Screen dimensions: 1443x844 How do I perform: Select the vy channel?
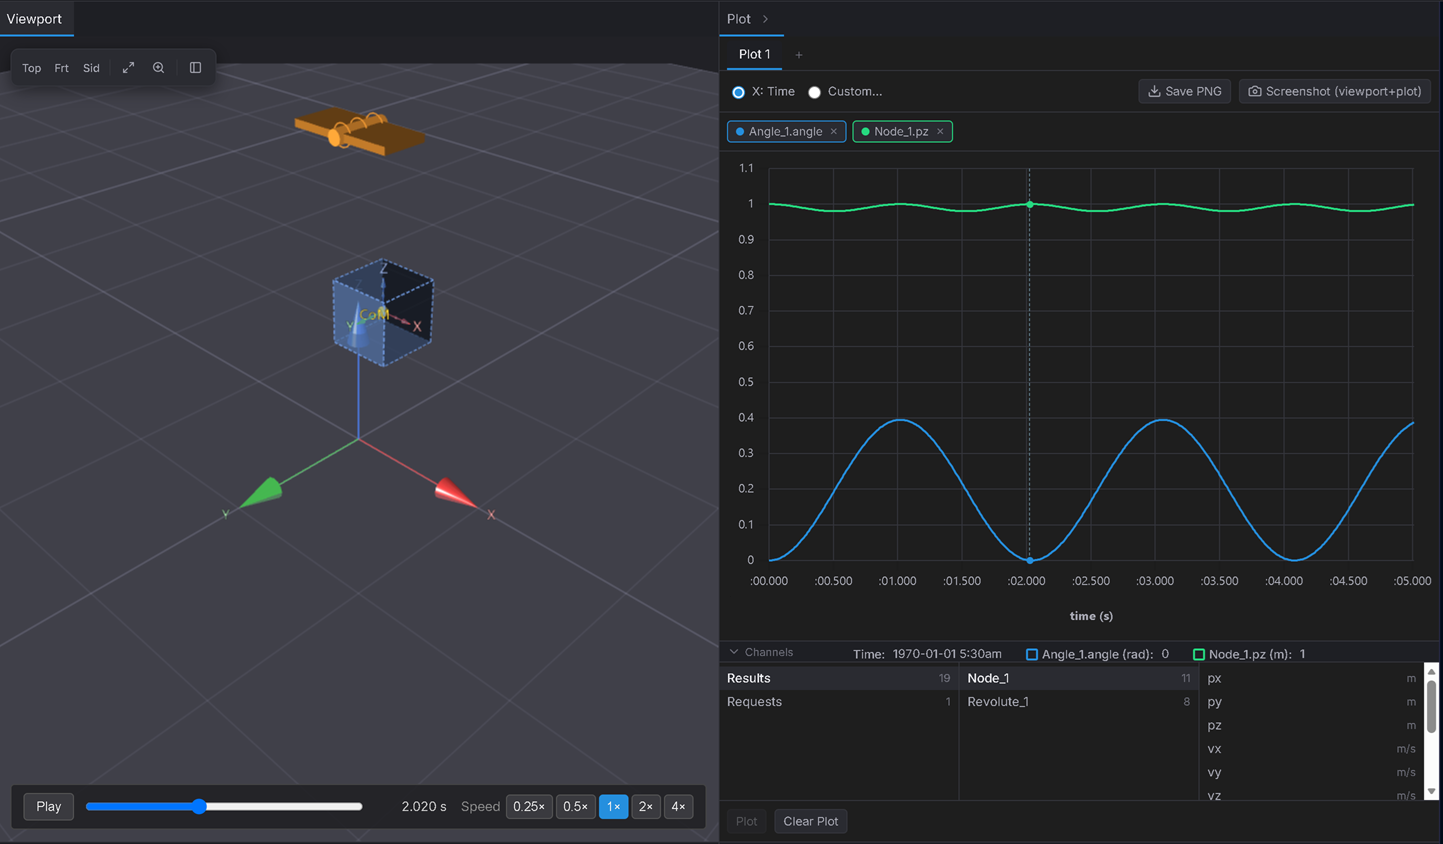click(x=1311, y=772)
